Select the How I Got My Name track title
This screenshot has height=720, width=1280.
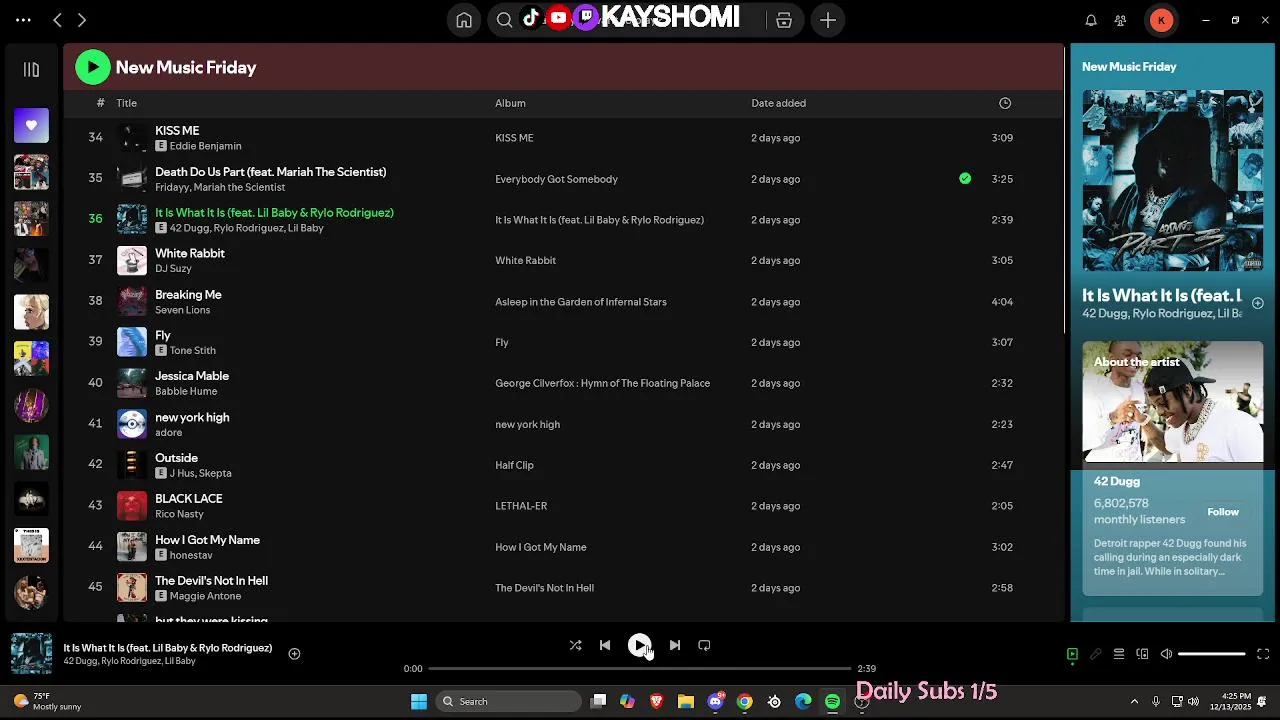(207, 540)
